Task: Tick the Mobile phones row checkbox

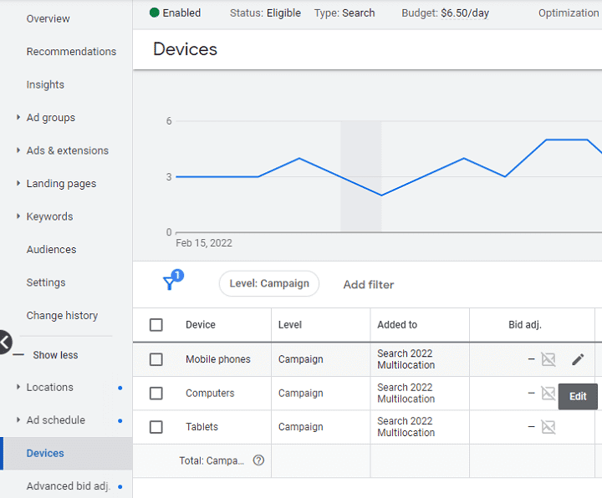Action: (x=156, y=360)
